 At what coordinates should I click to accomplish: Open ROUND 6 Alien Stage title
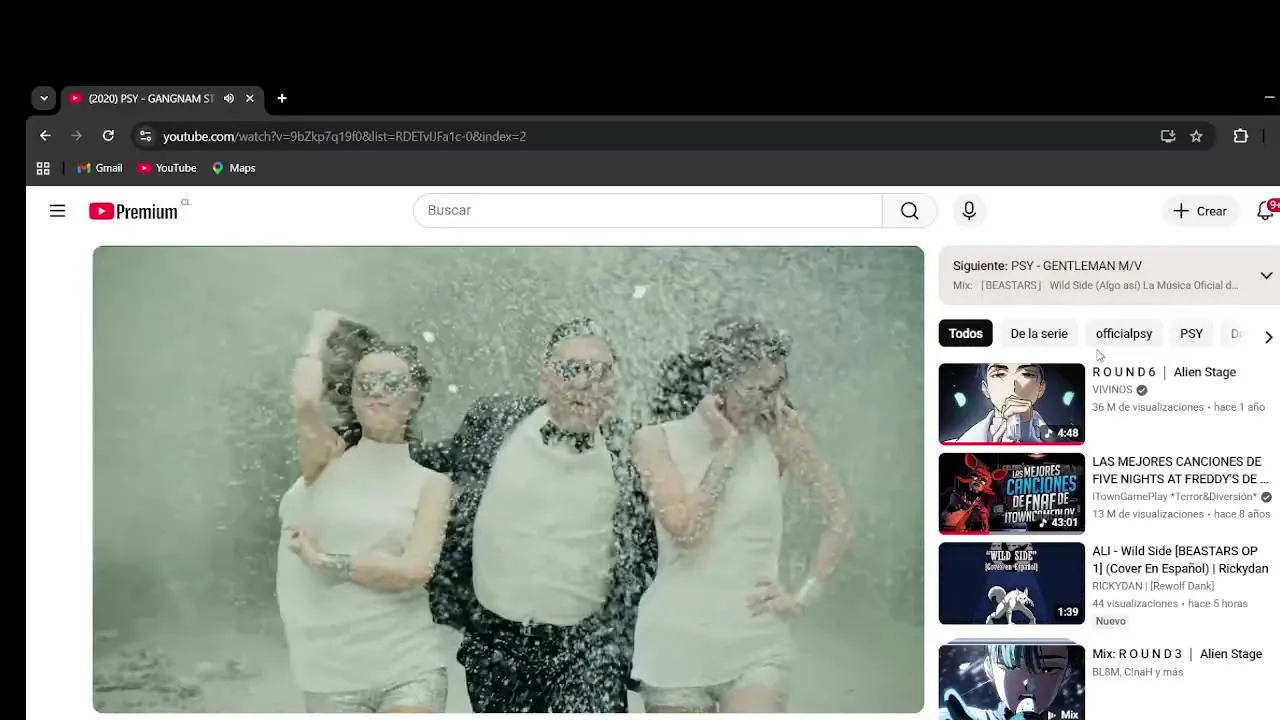(x=1164, y=372)
